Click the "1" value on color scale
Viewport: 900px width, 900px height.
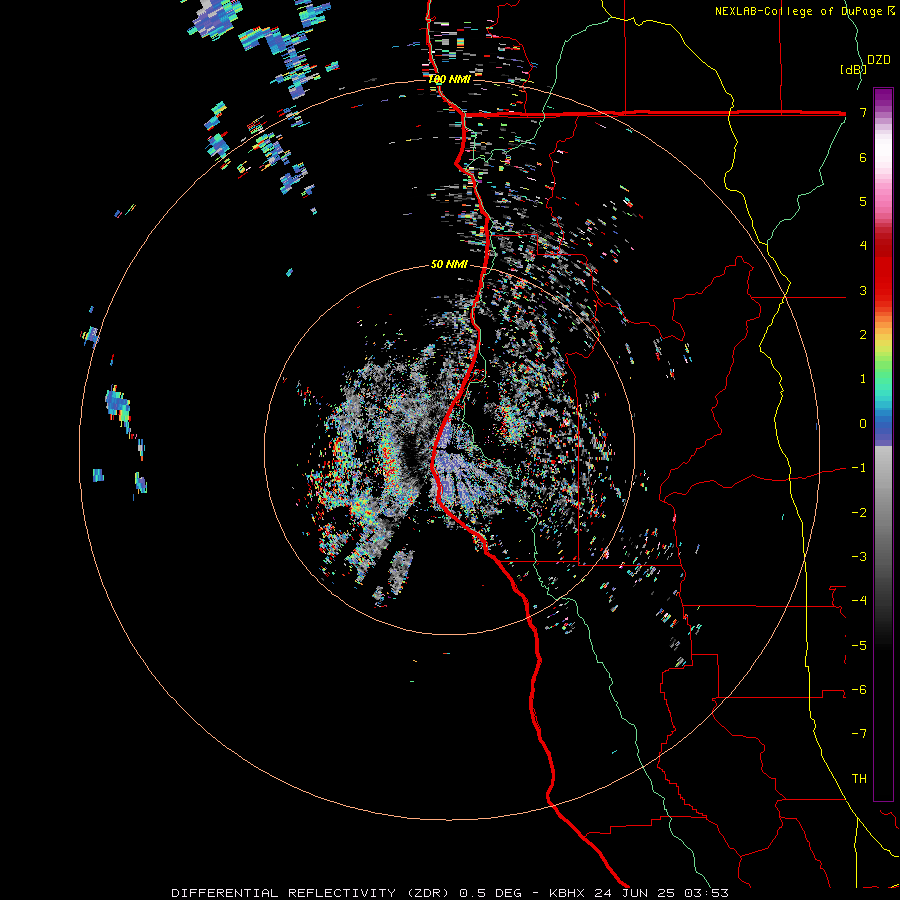863,379
